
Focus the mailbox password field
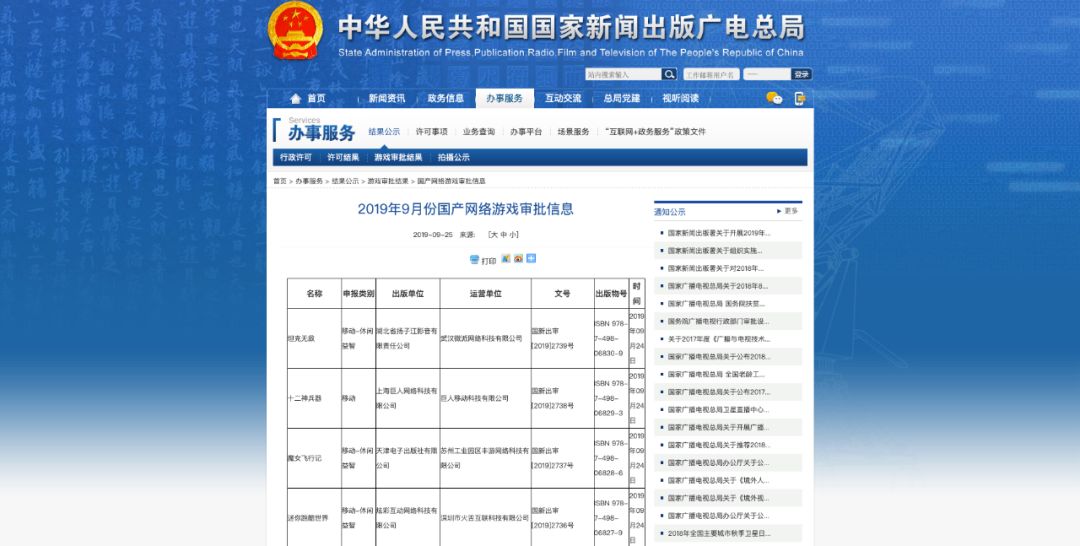767,74
